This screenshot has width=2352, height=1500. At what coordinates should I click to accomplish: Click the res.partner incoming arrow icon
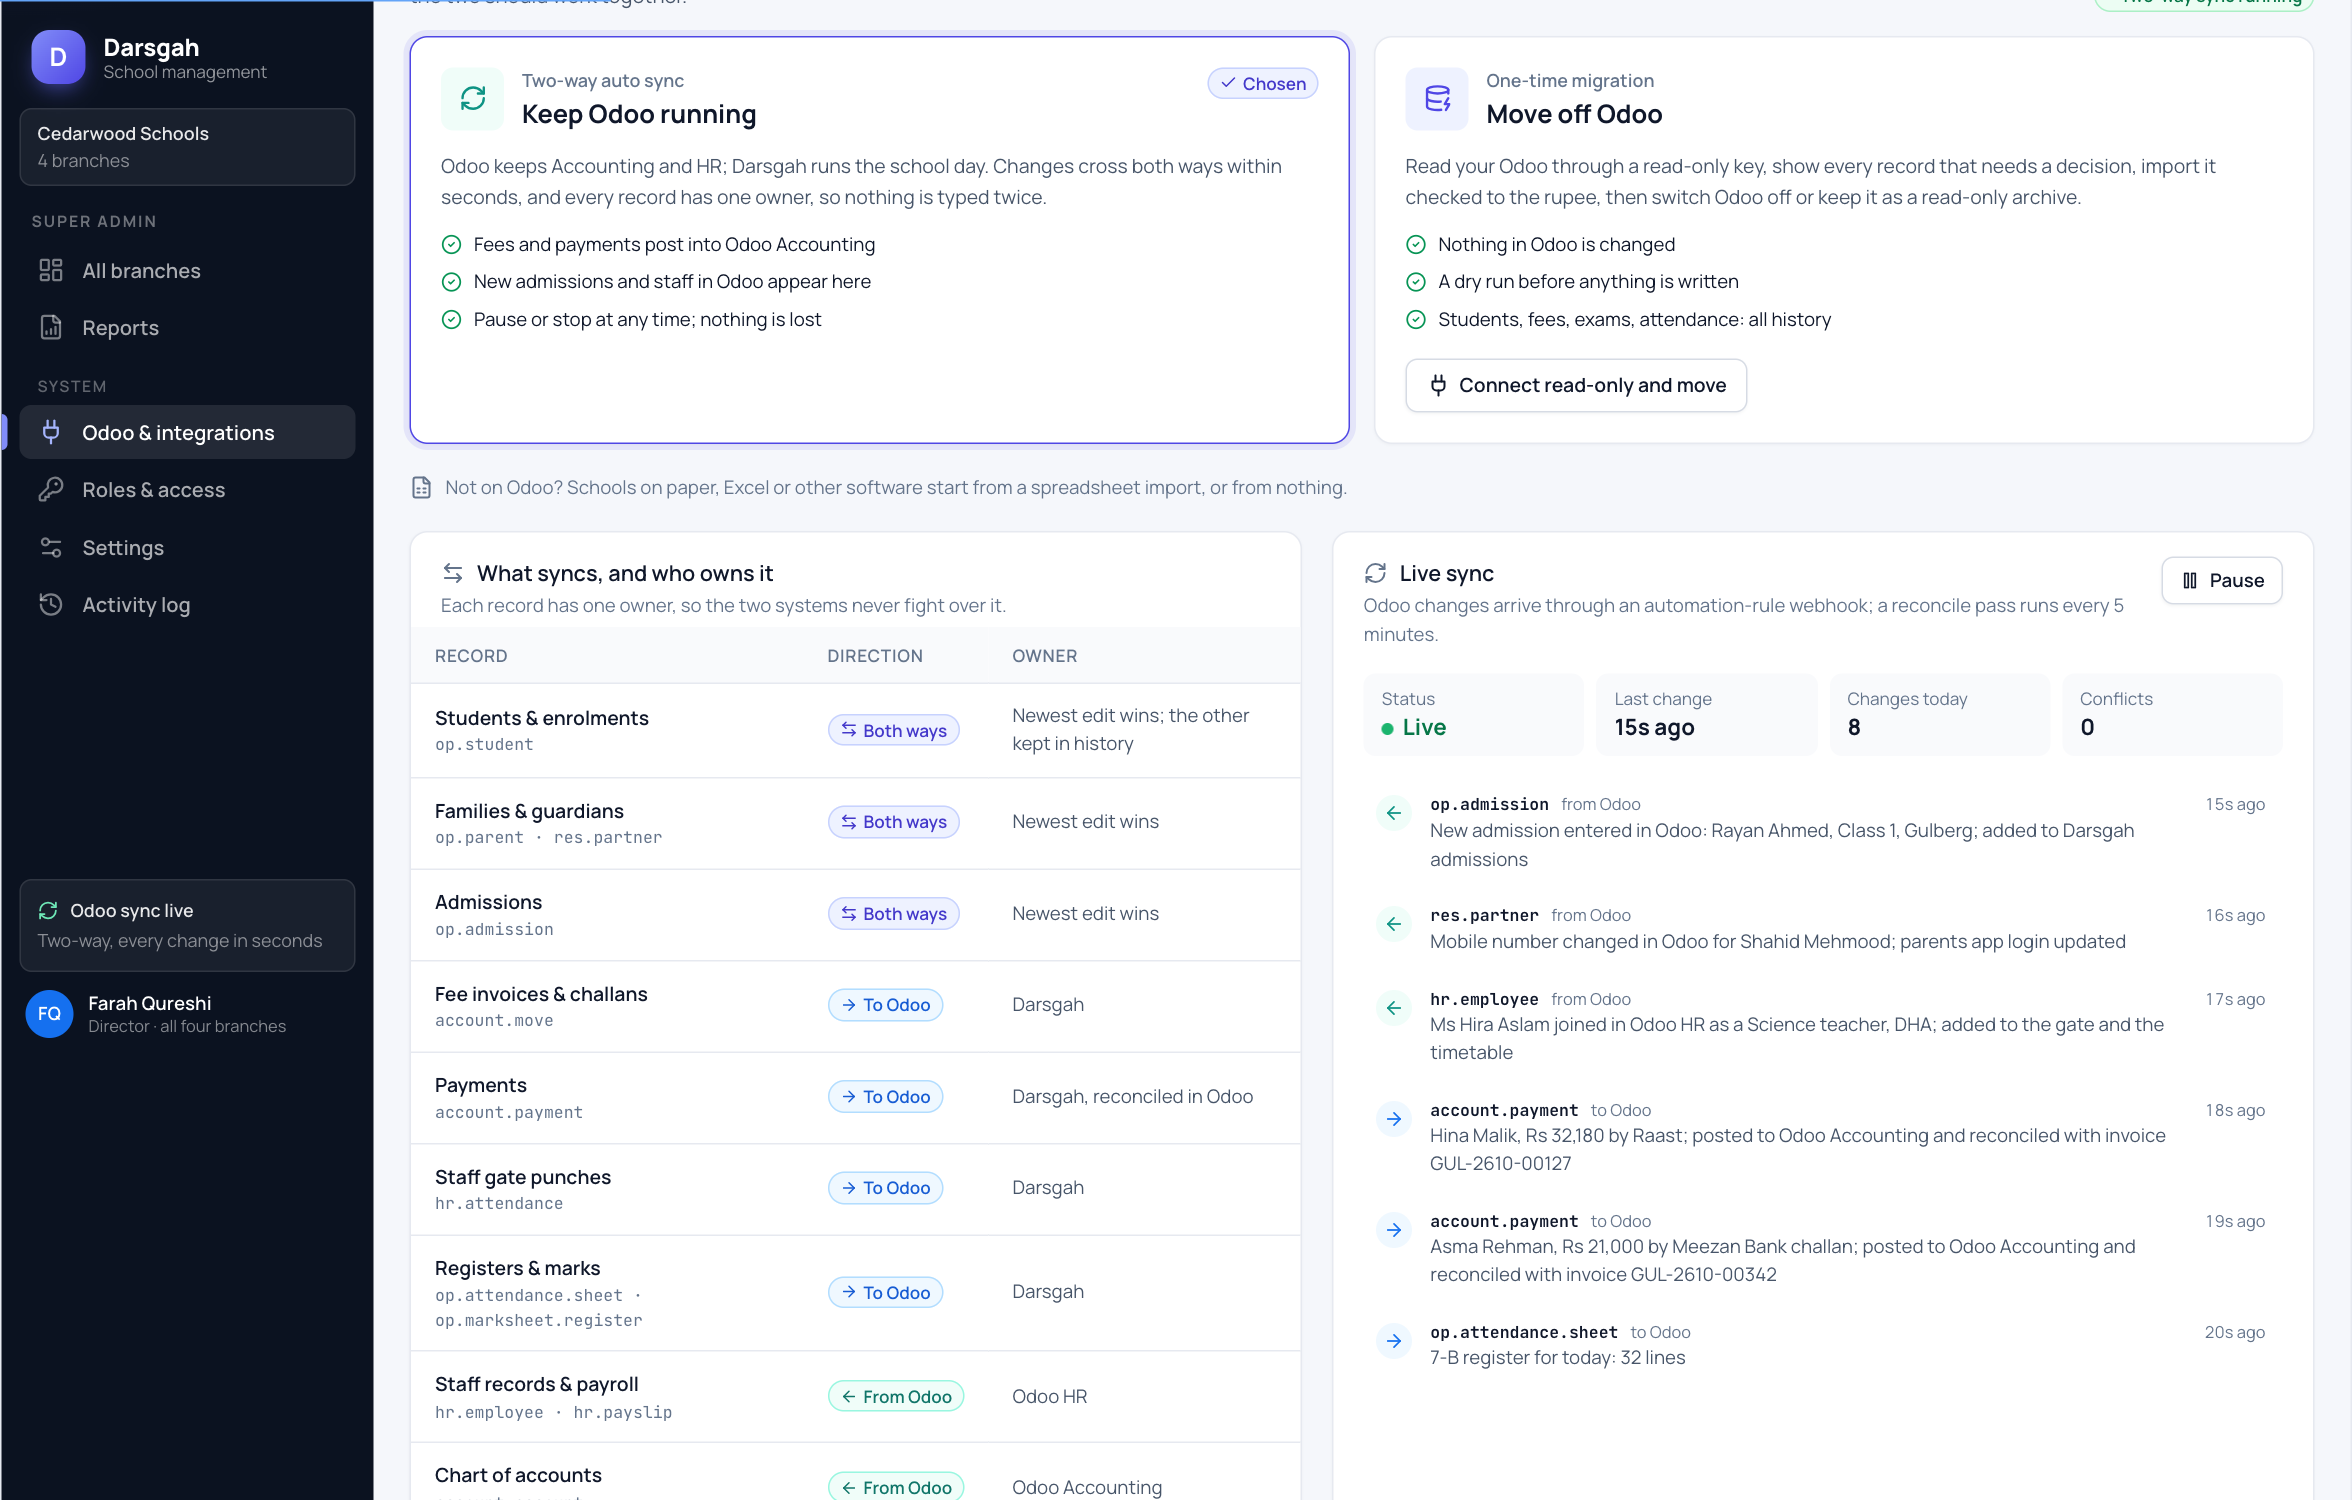click(x=1394, y=924)
